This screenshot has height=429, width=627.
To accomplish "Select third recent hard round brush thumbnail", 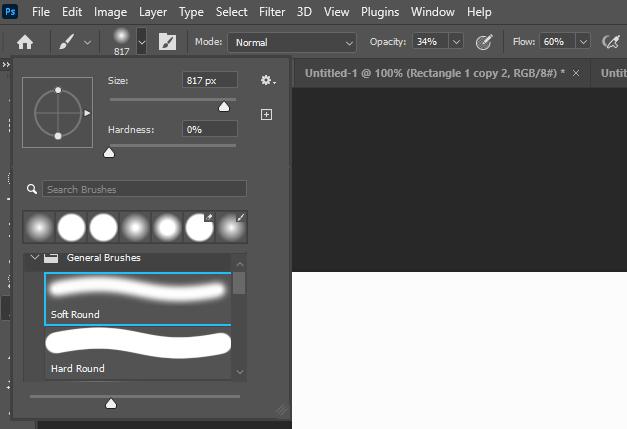I will (104, 227).
